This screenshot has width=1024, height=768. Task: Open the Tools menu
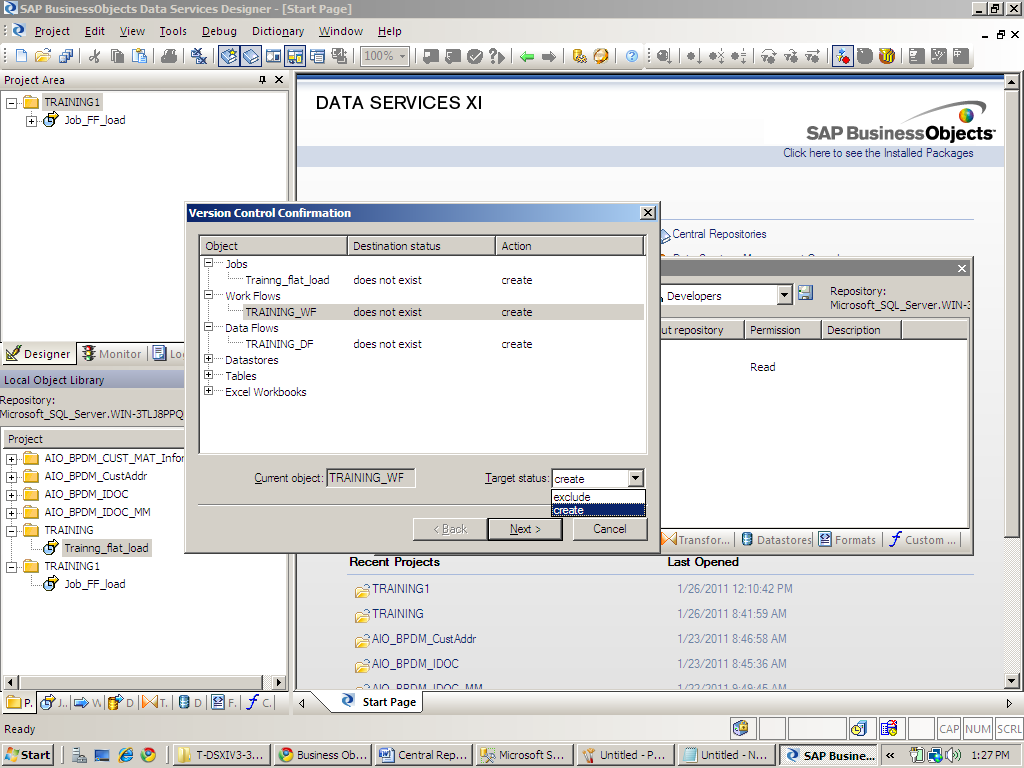(x=173, y=31)
